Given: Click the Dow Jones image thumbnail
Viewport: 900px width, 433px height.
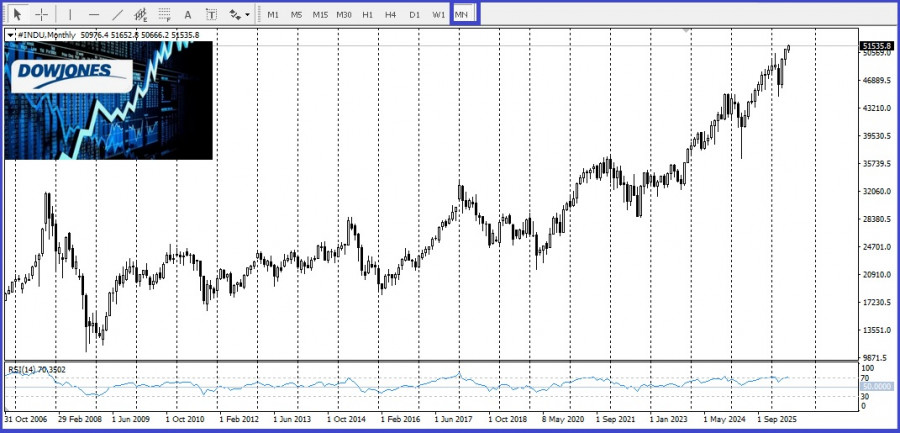Looking at the screenshot, I should tap(108, 100).
